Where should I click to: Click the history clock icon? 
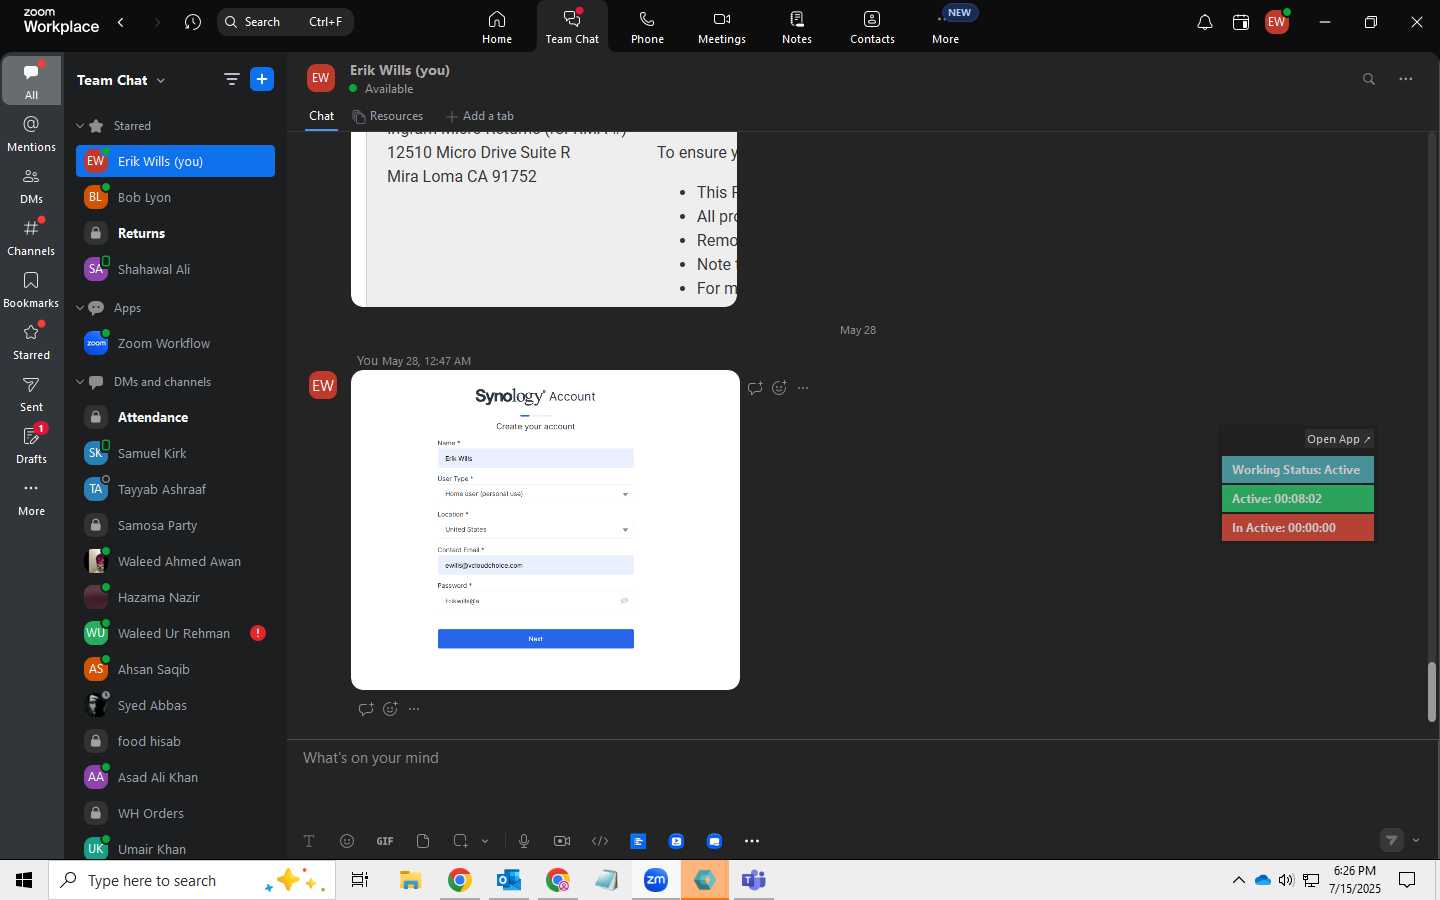193,22
